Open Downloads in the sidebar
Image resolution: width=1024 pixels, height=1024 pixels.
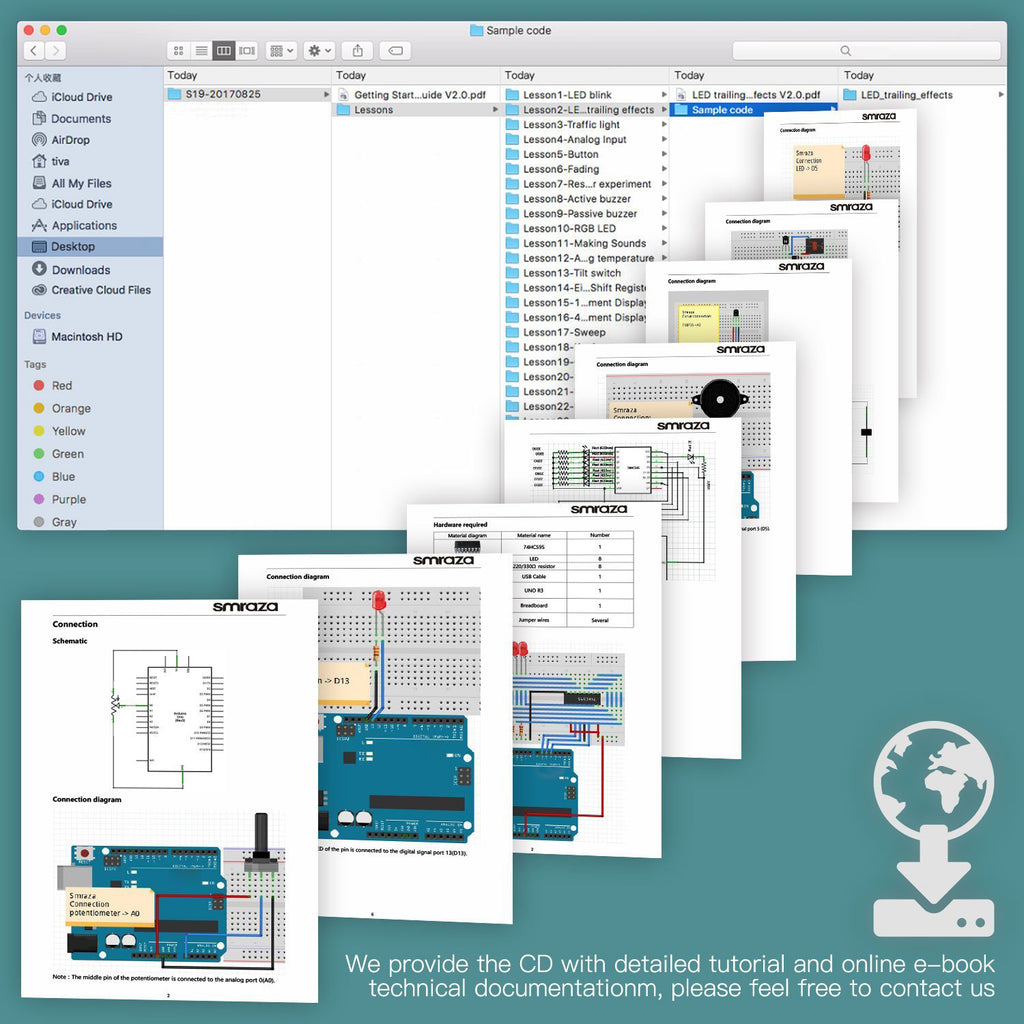[80, 270]
